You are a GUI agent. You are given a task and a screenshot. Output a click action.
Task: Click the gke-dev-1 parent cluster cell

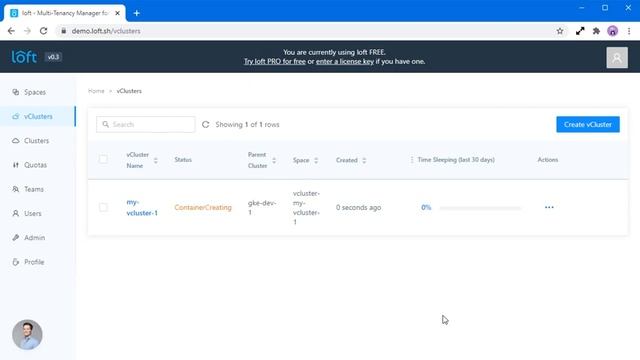tap(262, 207)
